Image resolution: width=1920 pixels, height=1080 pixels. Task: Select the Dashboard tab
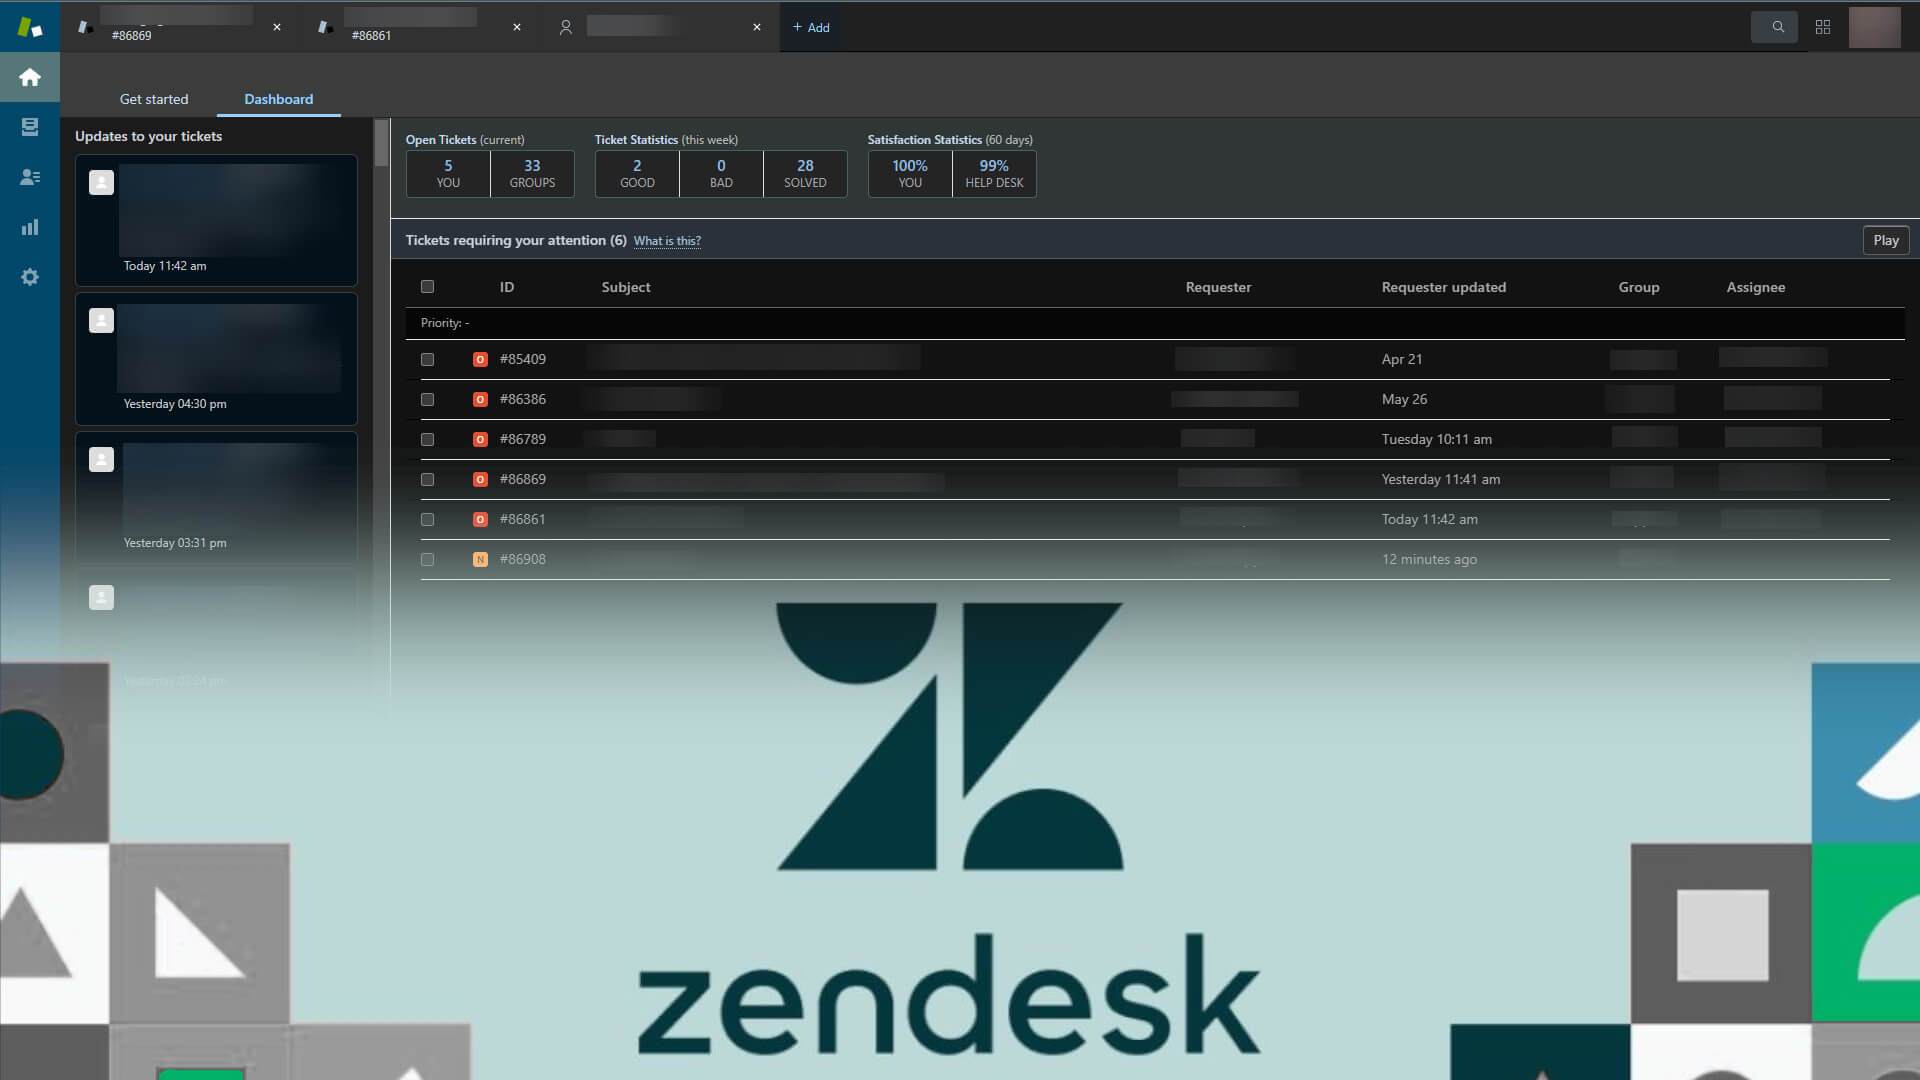[x=279, y=99]
